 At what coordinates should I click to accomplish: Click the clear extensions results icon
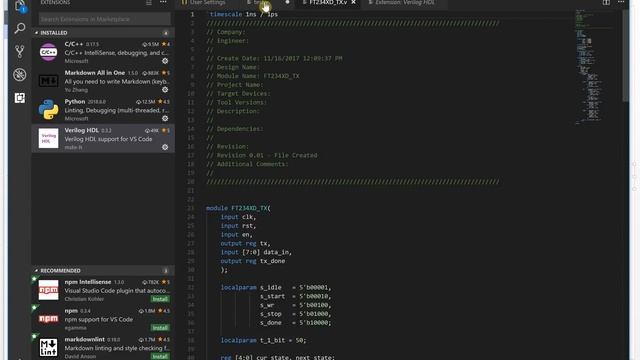[x=149, y=2]
